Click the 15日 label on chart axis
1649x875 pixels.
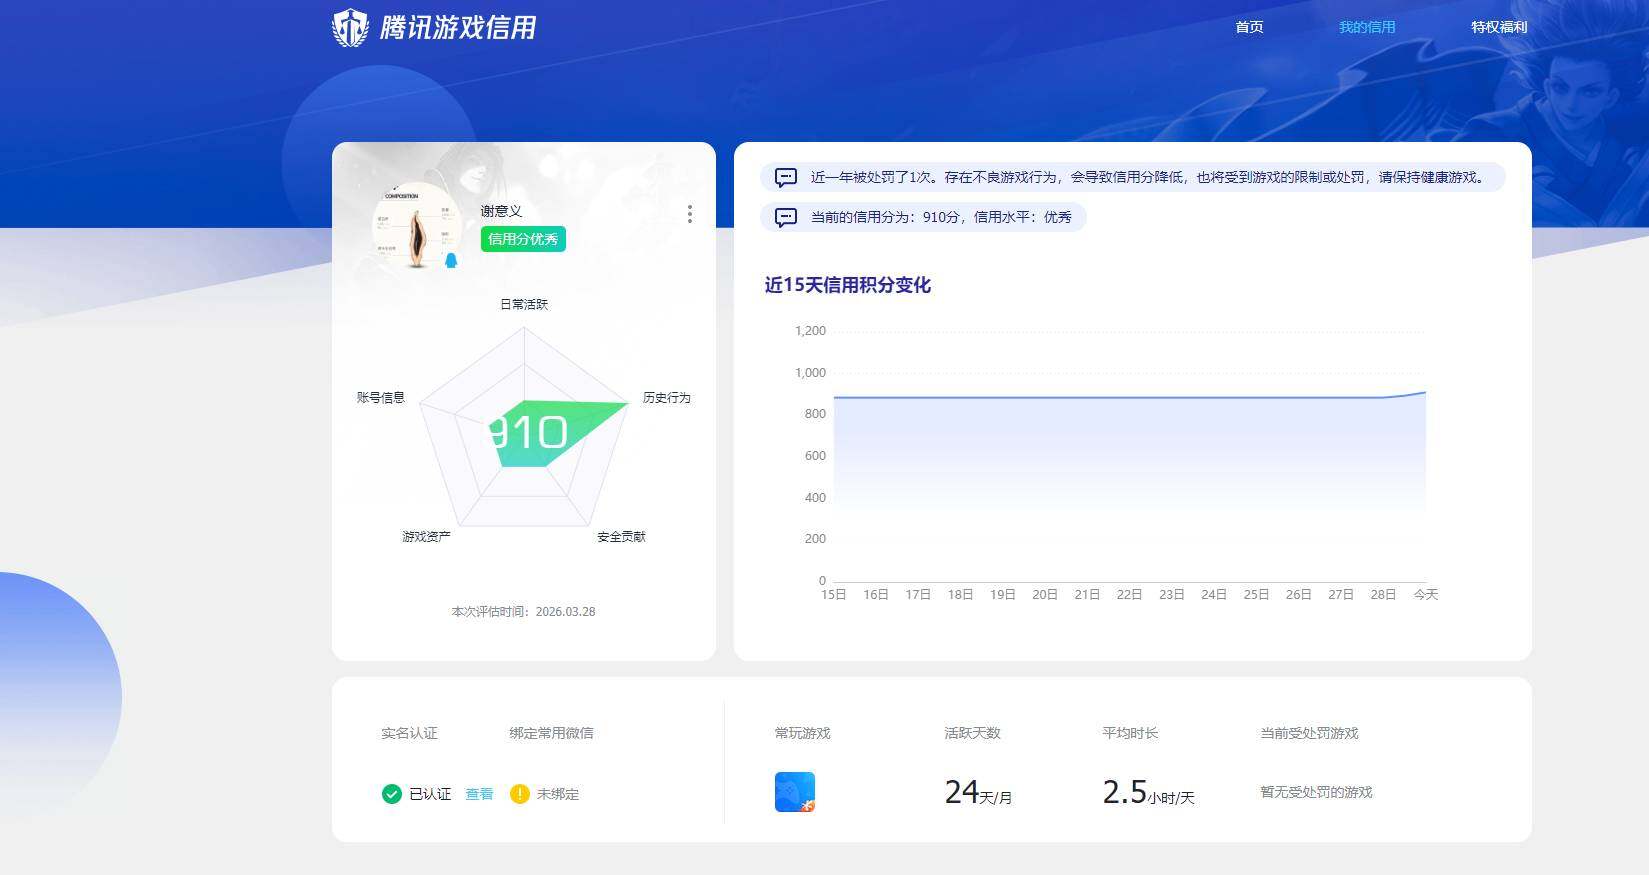pos(834,595)
